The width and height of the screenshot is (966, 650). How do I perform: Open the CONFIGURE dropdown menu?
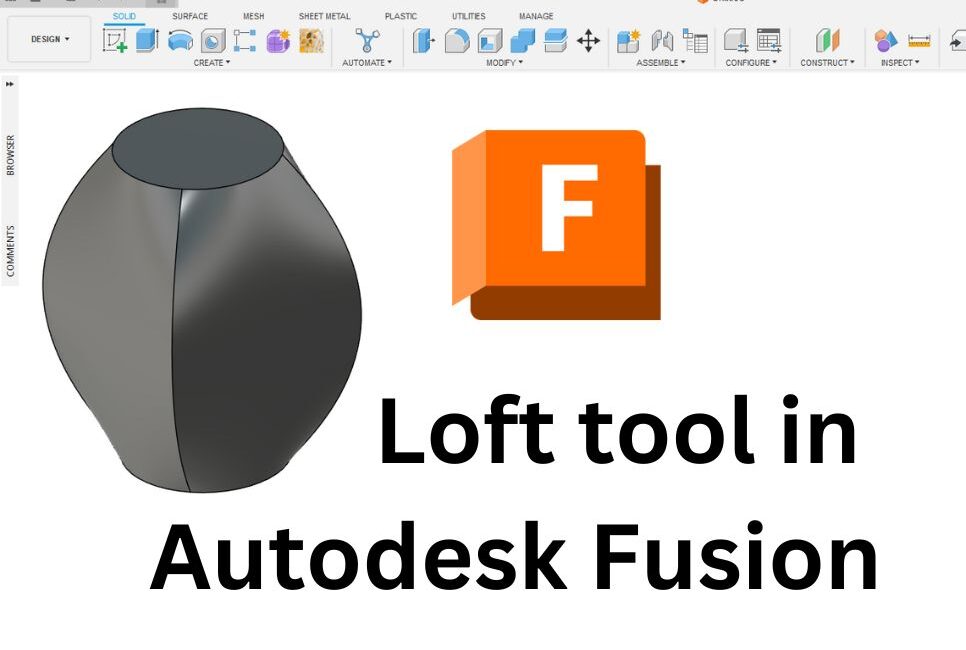point(751,63)
